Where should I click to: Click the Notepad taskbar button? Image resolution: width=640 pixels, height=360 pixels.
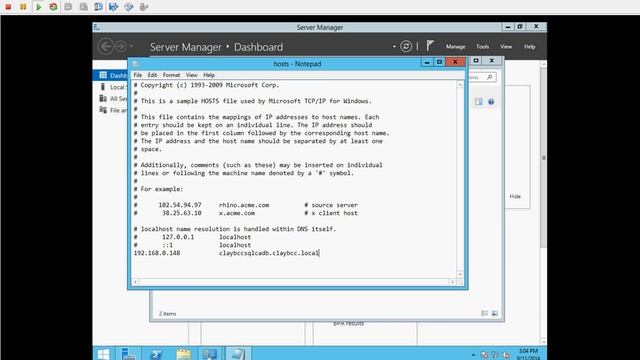(238, 354)
